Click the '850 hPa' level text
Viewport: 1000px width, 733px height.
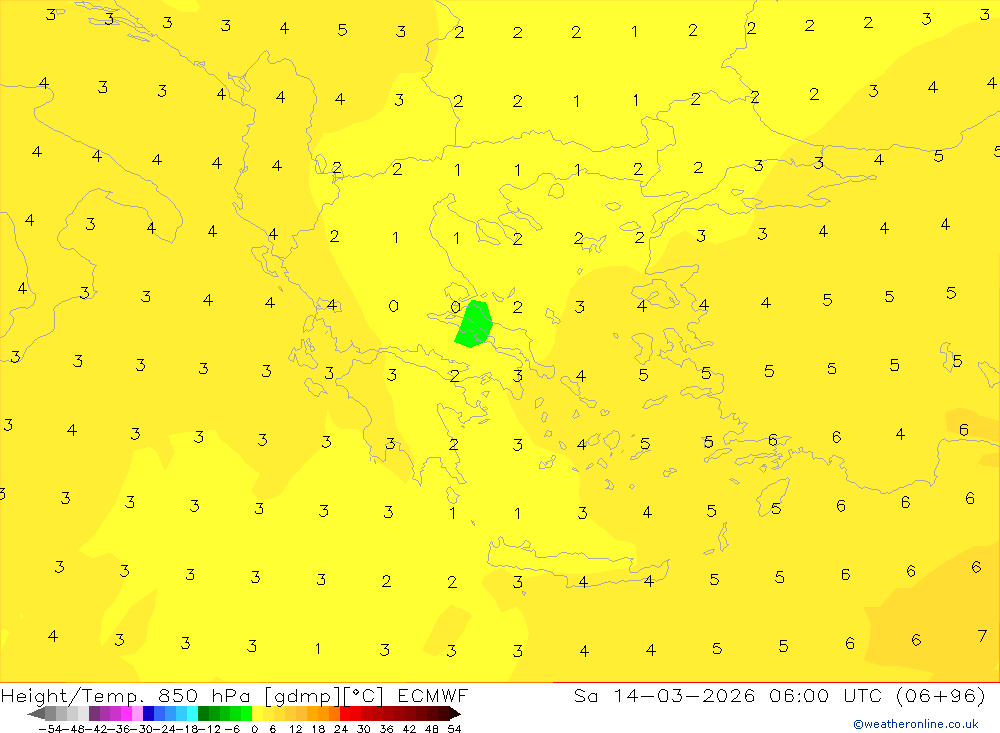pos(205,695)
